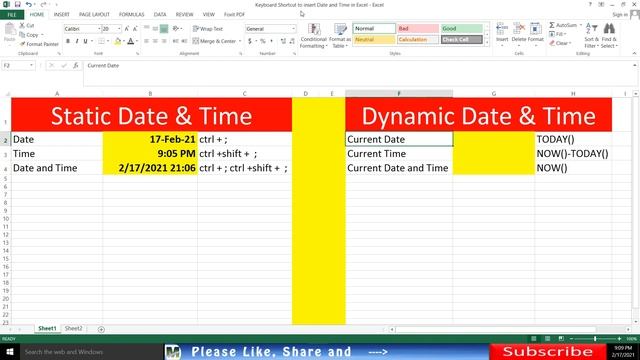The height and width of the screenshot is (360, 640).
Task: Click the Insert Function fx icon
Action: click(76, 66)
